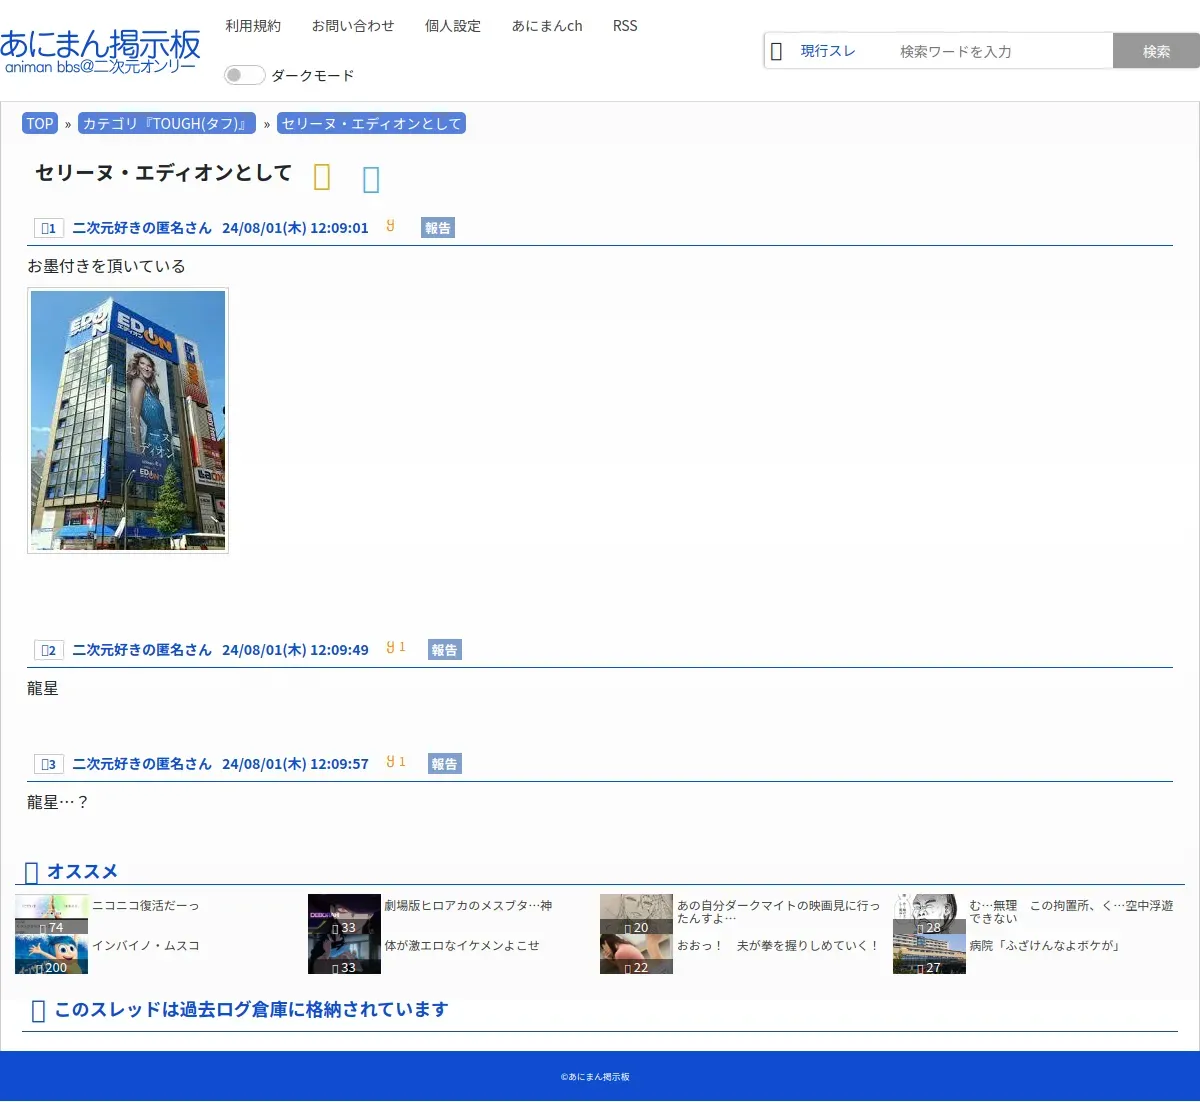Click the like icon on post 3
Image resolution: width=1200 pixels, height=1102 pixels.
[391, 762]
